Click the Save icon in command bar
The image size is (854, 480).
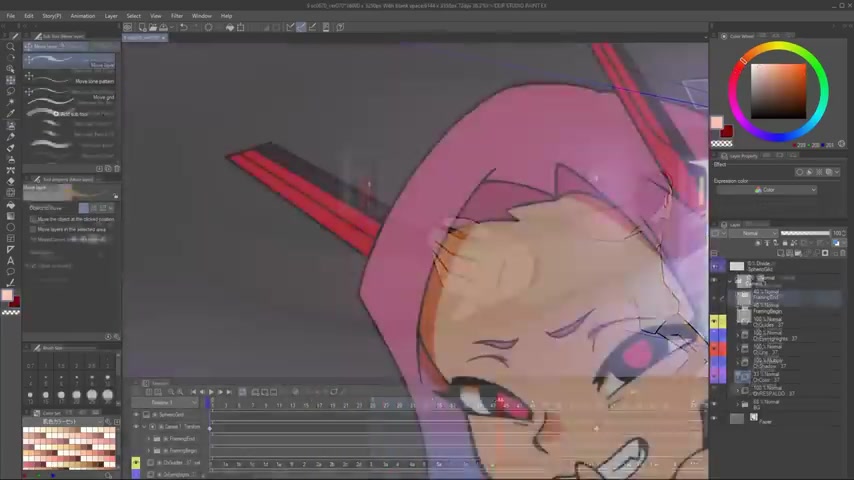point(163,27)
